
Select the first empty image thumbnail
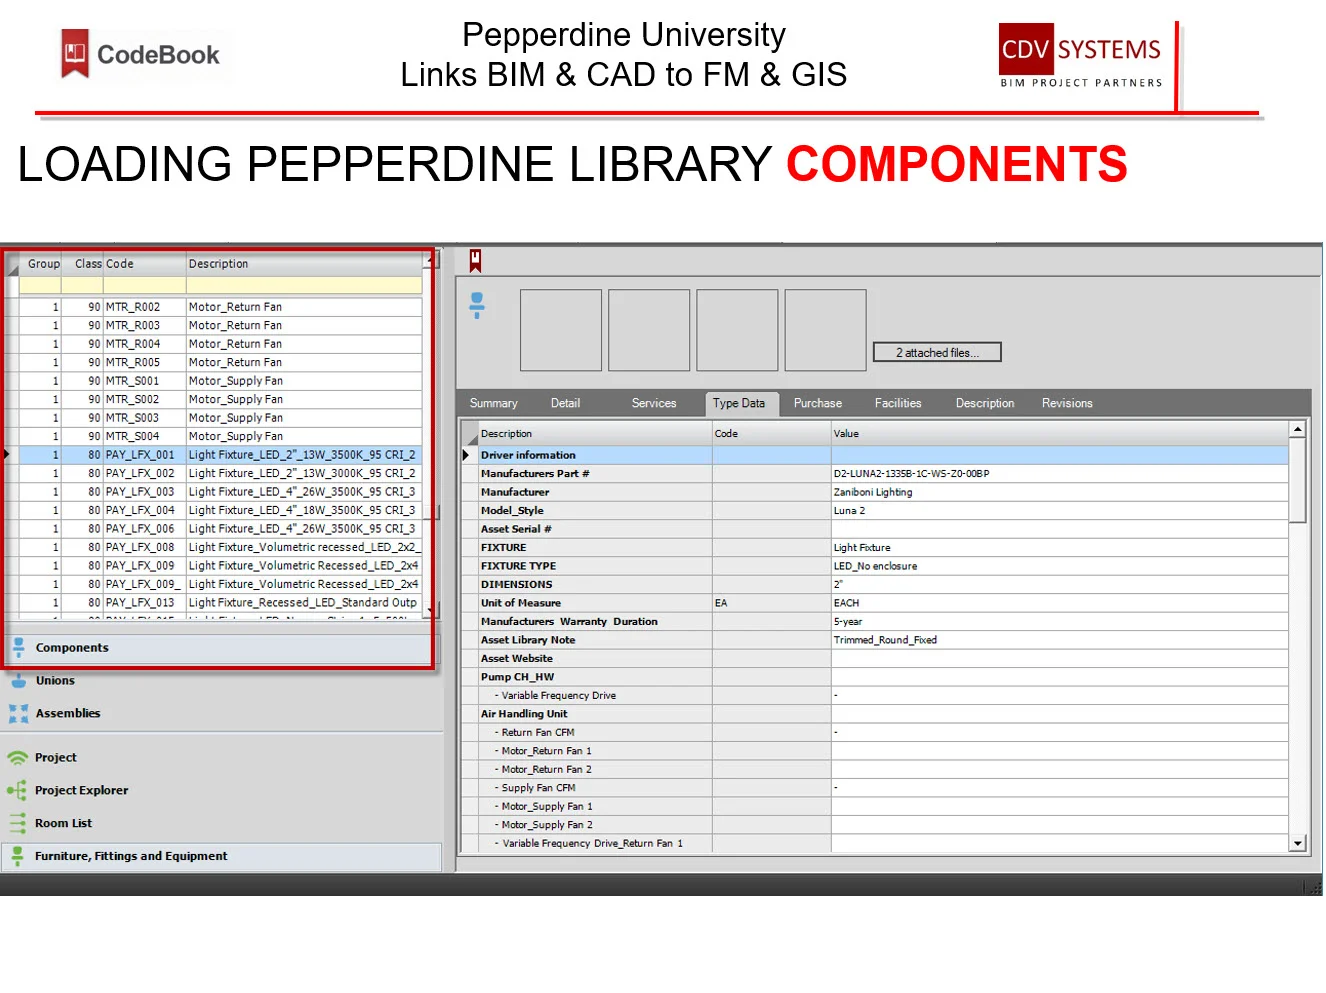pyautogui.click(x=561, y=331)
